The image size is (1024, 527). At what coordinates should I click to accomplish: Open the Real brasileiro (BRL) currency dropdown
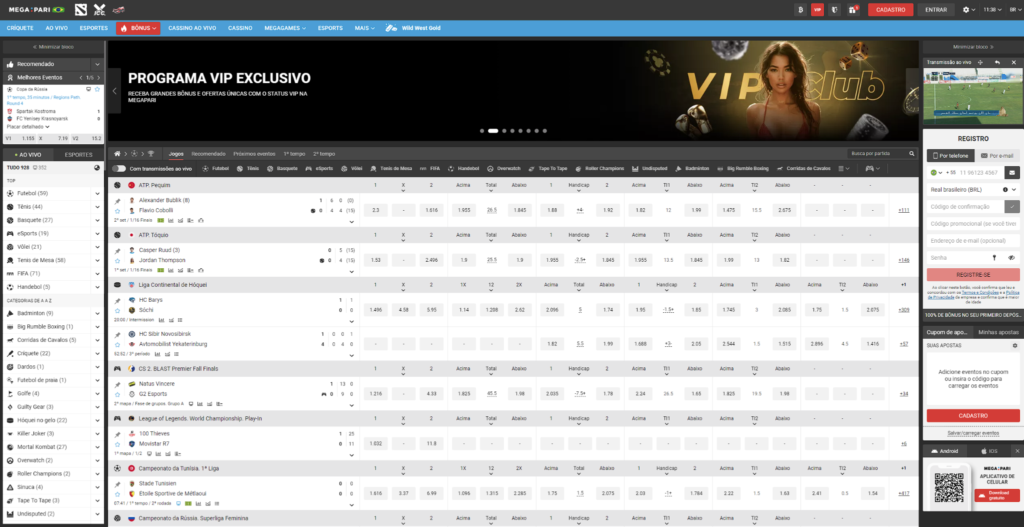(x=973, y=189)
